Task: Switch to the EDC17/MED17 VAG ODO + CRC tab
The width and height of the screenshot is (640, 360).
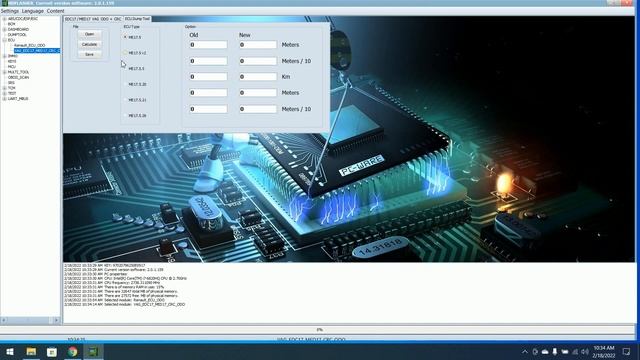Action: click(93, 19)
